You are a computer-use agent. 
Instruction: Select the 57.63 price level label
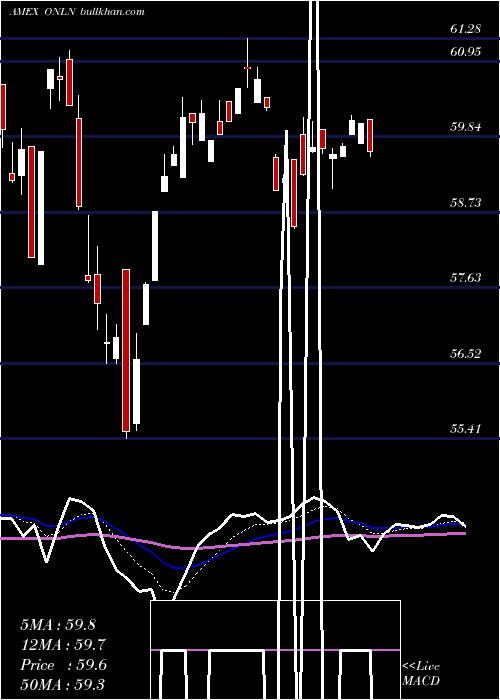tap(466, 278)
